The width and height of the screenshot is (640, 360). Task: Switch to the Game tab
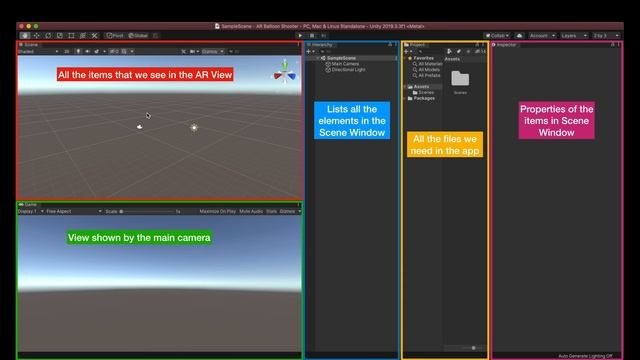coord(28,204)
